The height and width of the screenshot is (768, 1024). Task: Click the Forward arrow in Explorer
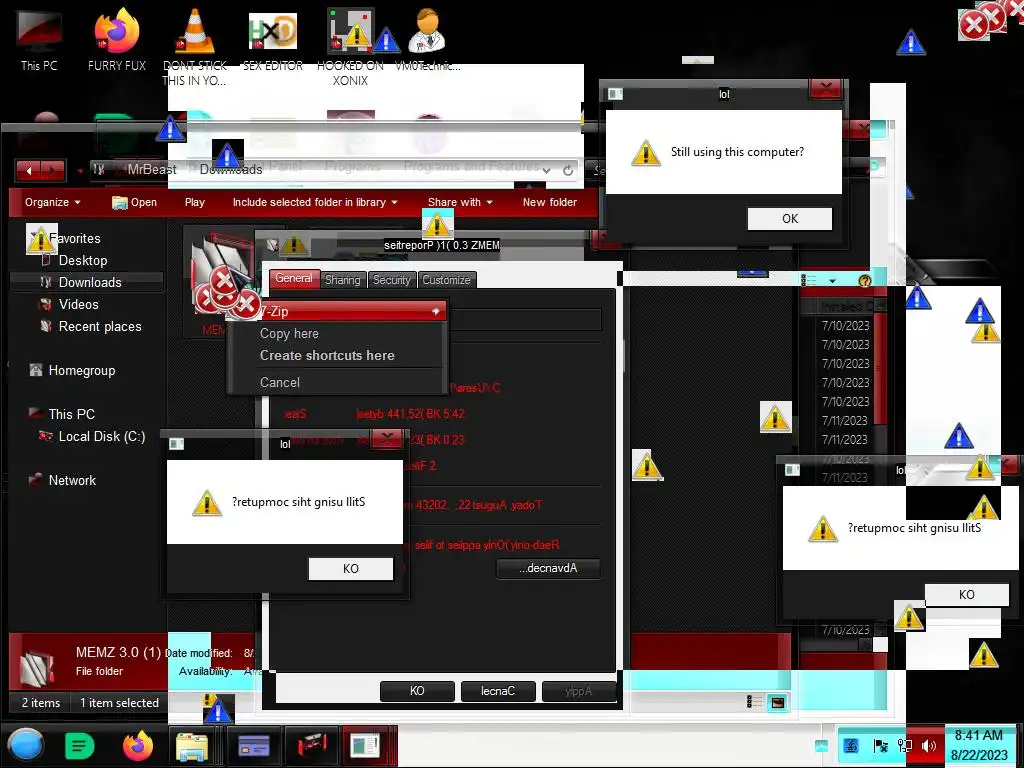coord(54,170)
